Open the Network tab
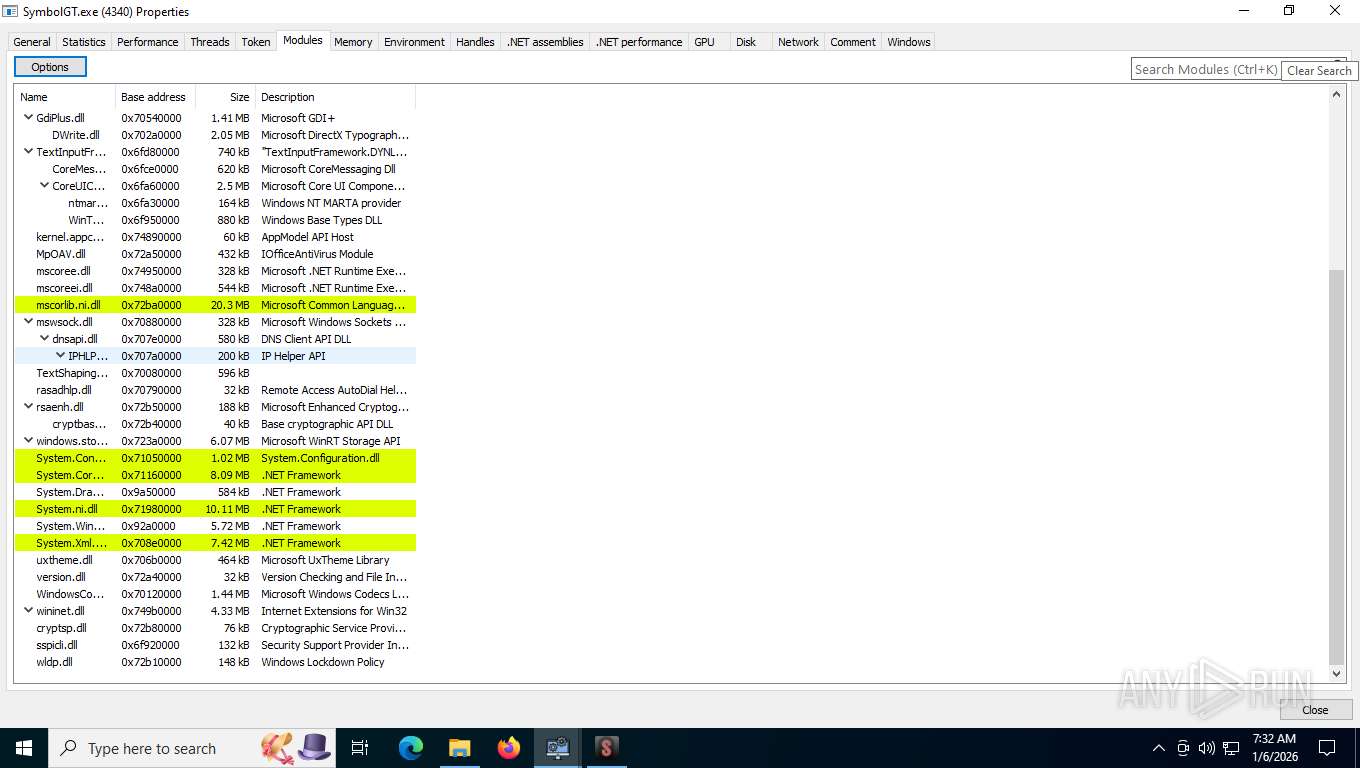Viewport: 1360px width, 768px height. (798, 42)
